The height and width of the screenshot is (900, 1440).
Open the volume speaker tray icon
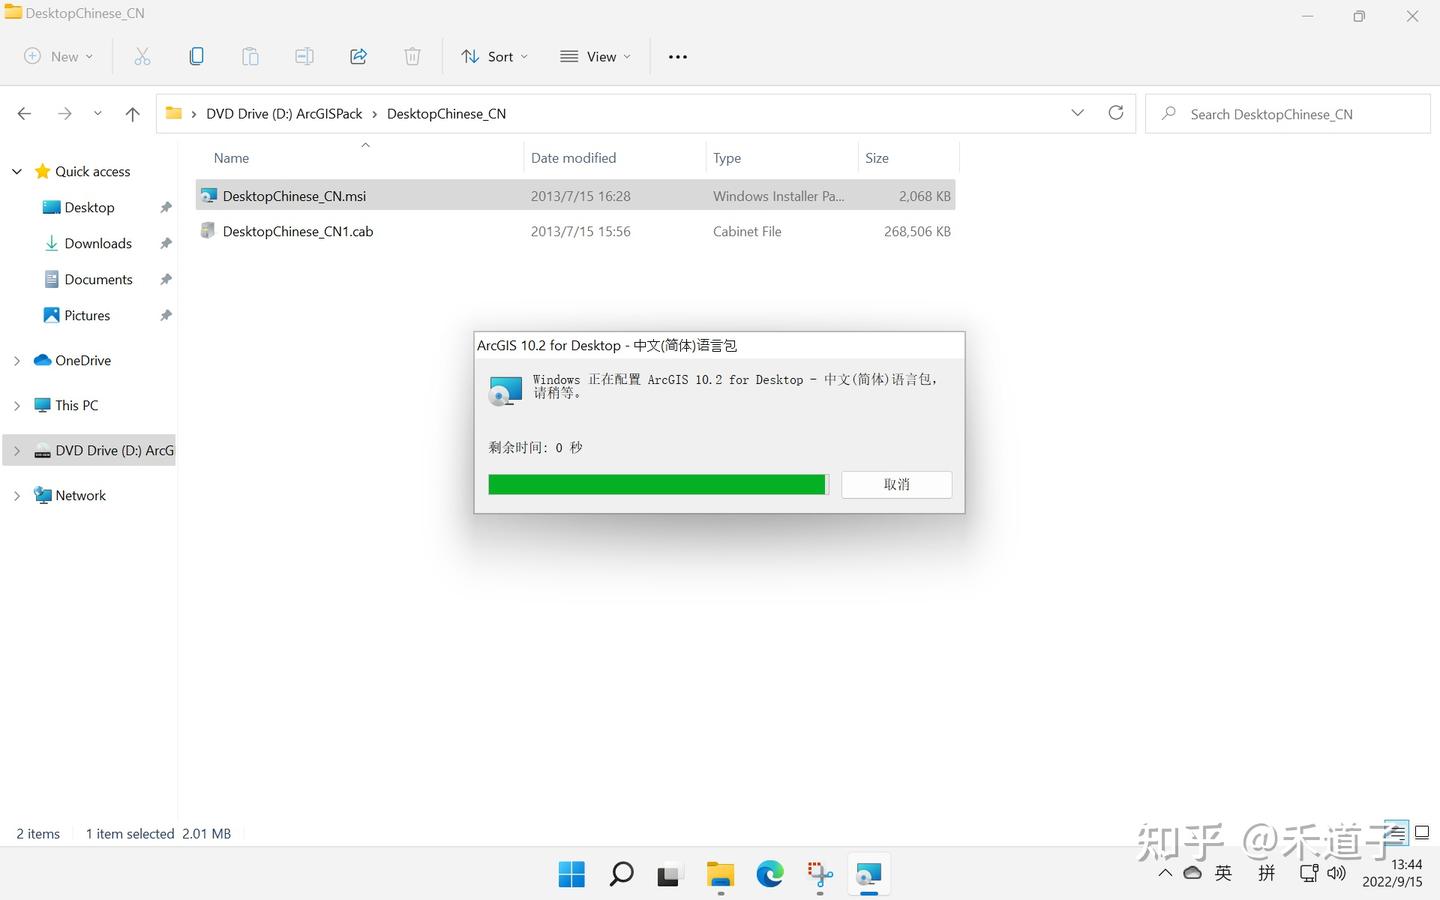[x=1336, y=873]
